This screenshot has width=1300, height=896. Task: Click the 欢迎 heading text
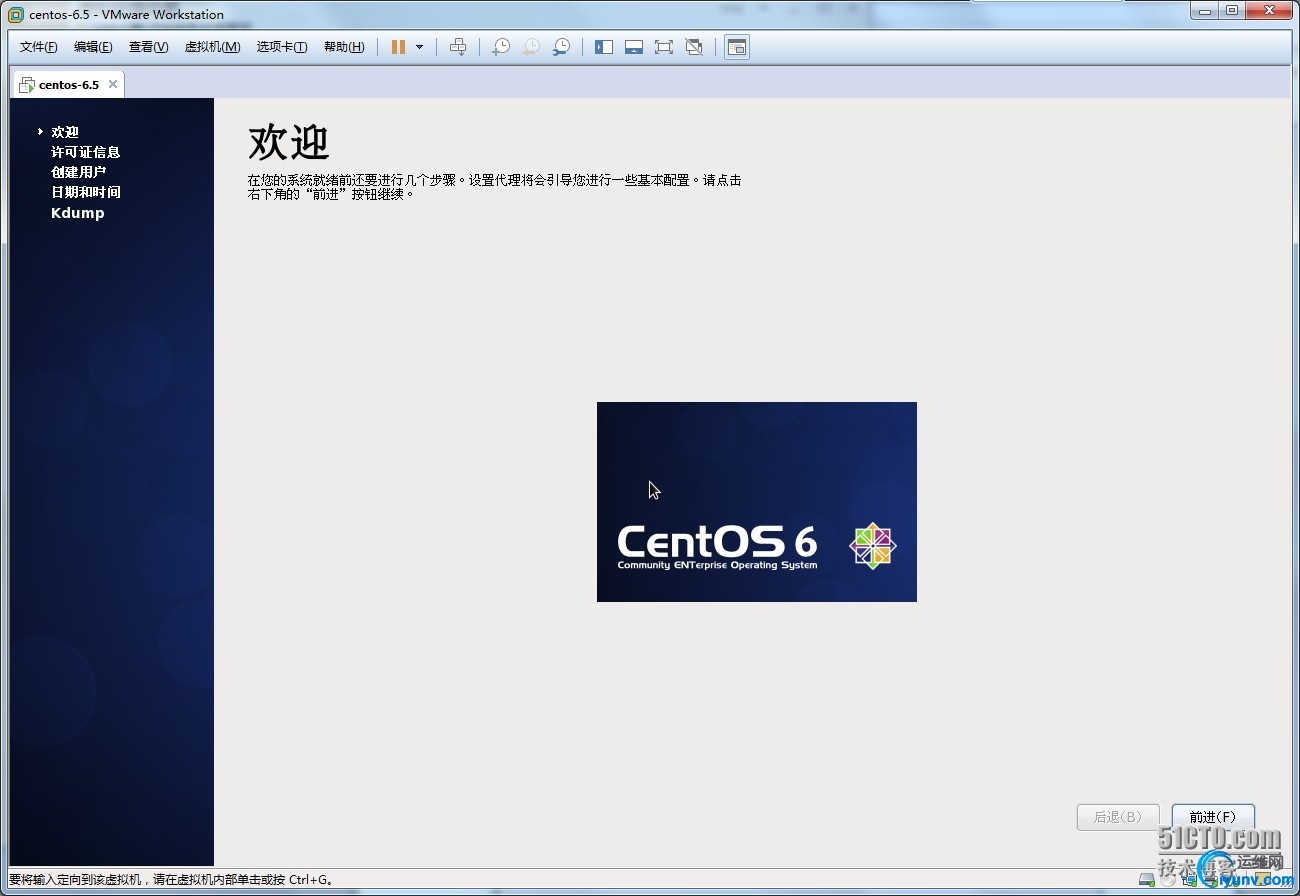point(289,143)
